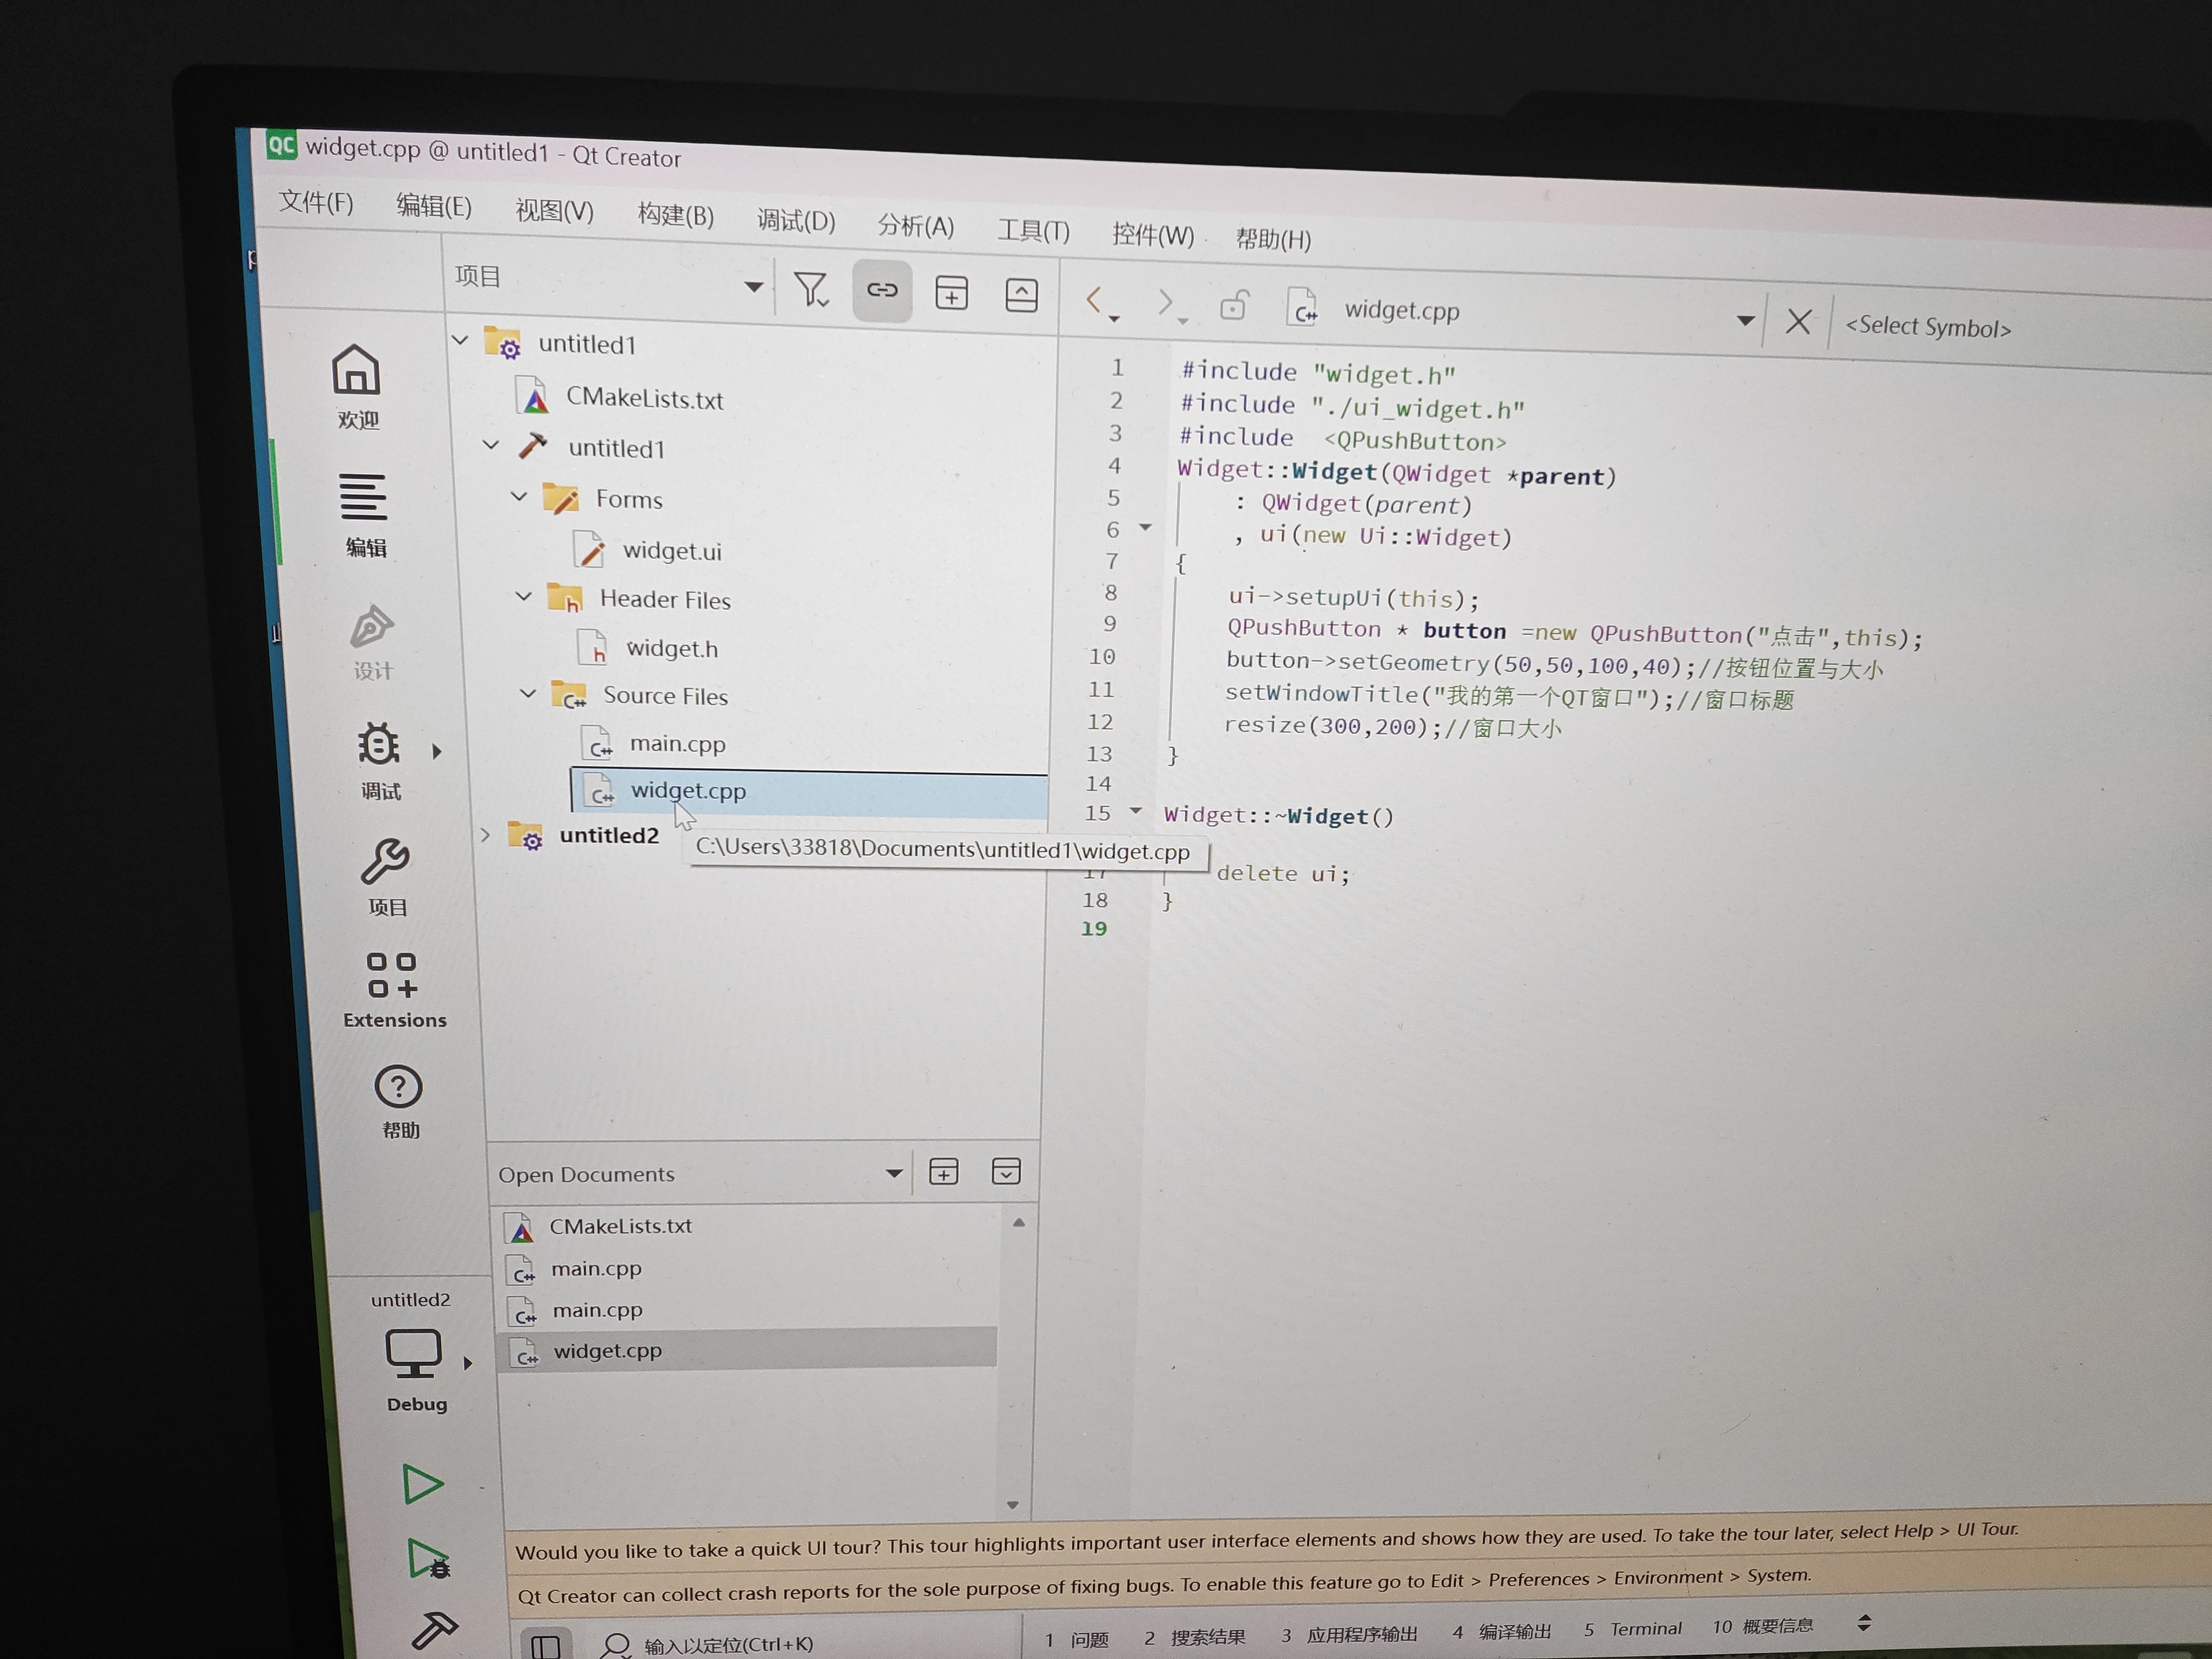Open the Extensions mode
The width and height of the screenshot is (2212, 1659).
coord(394,990)
